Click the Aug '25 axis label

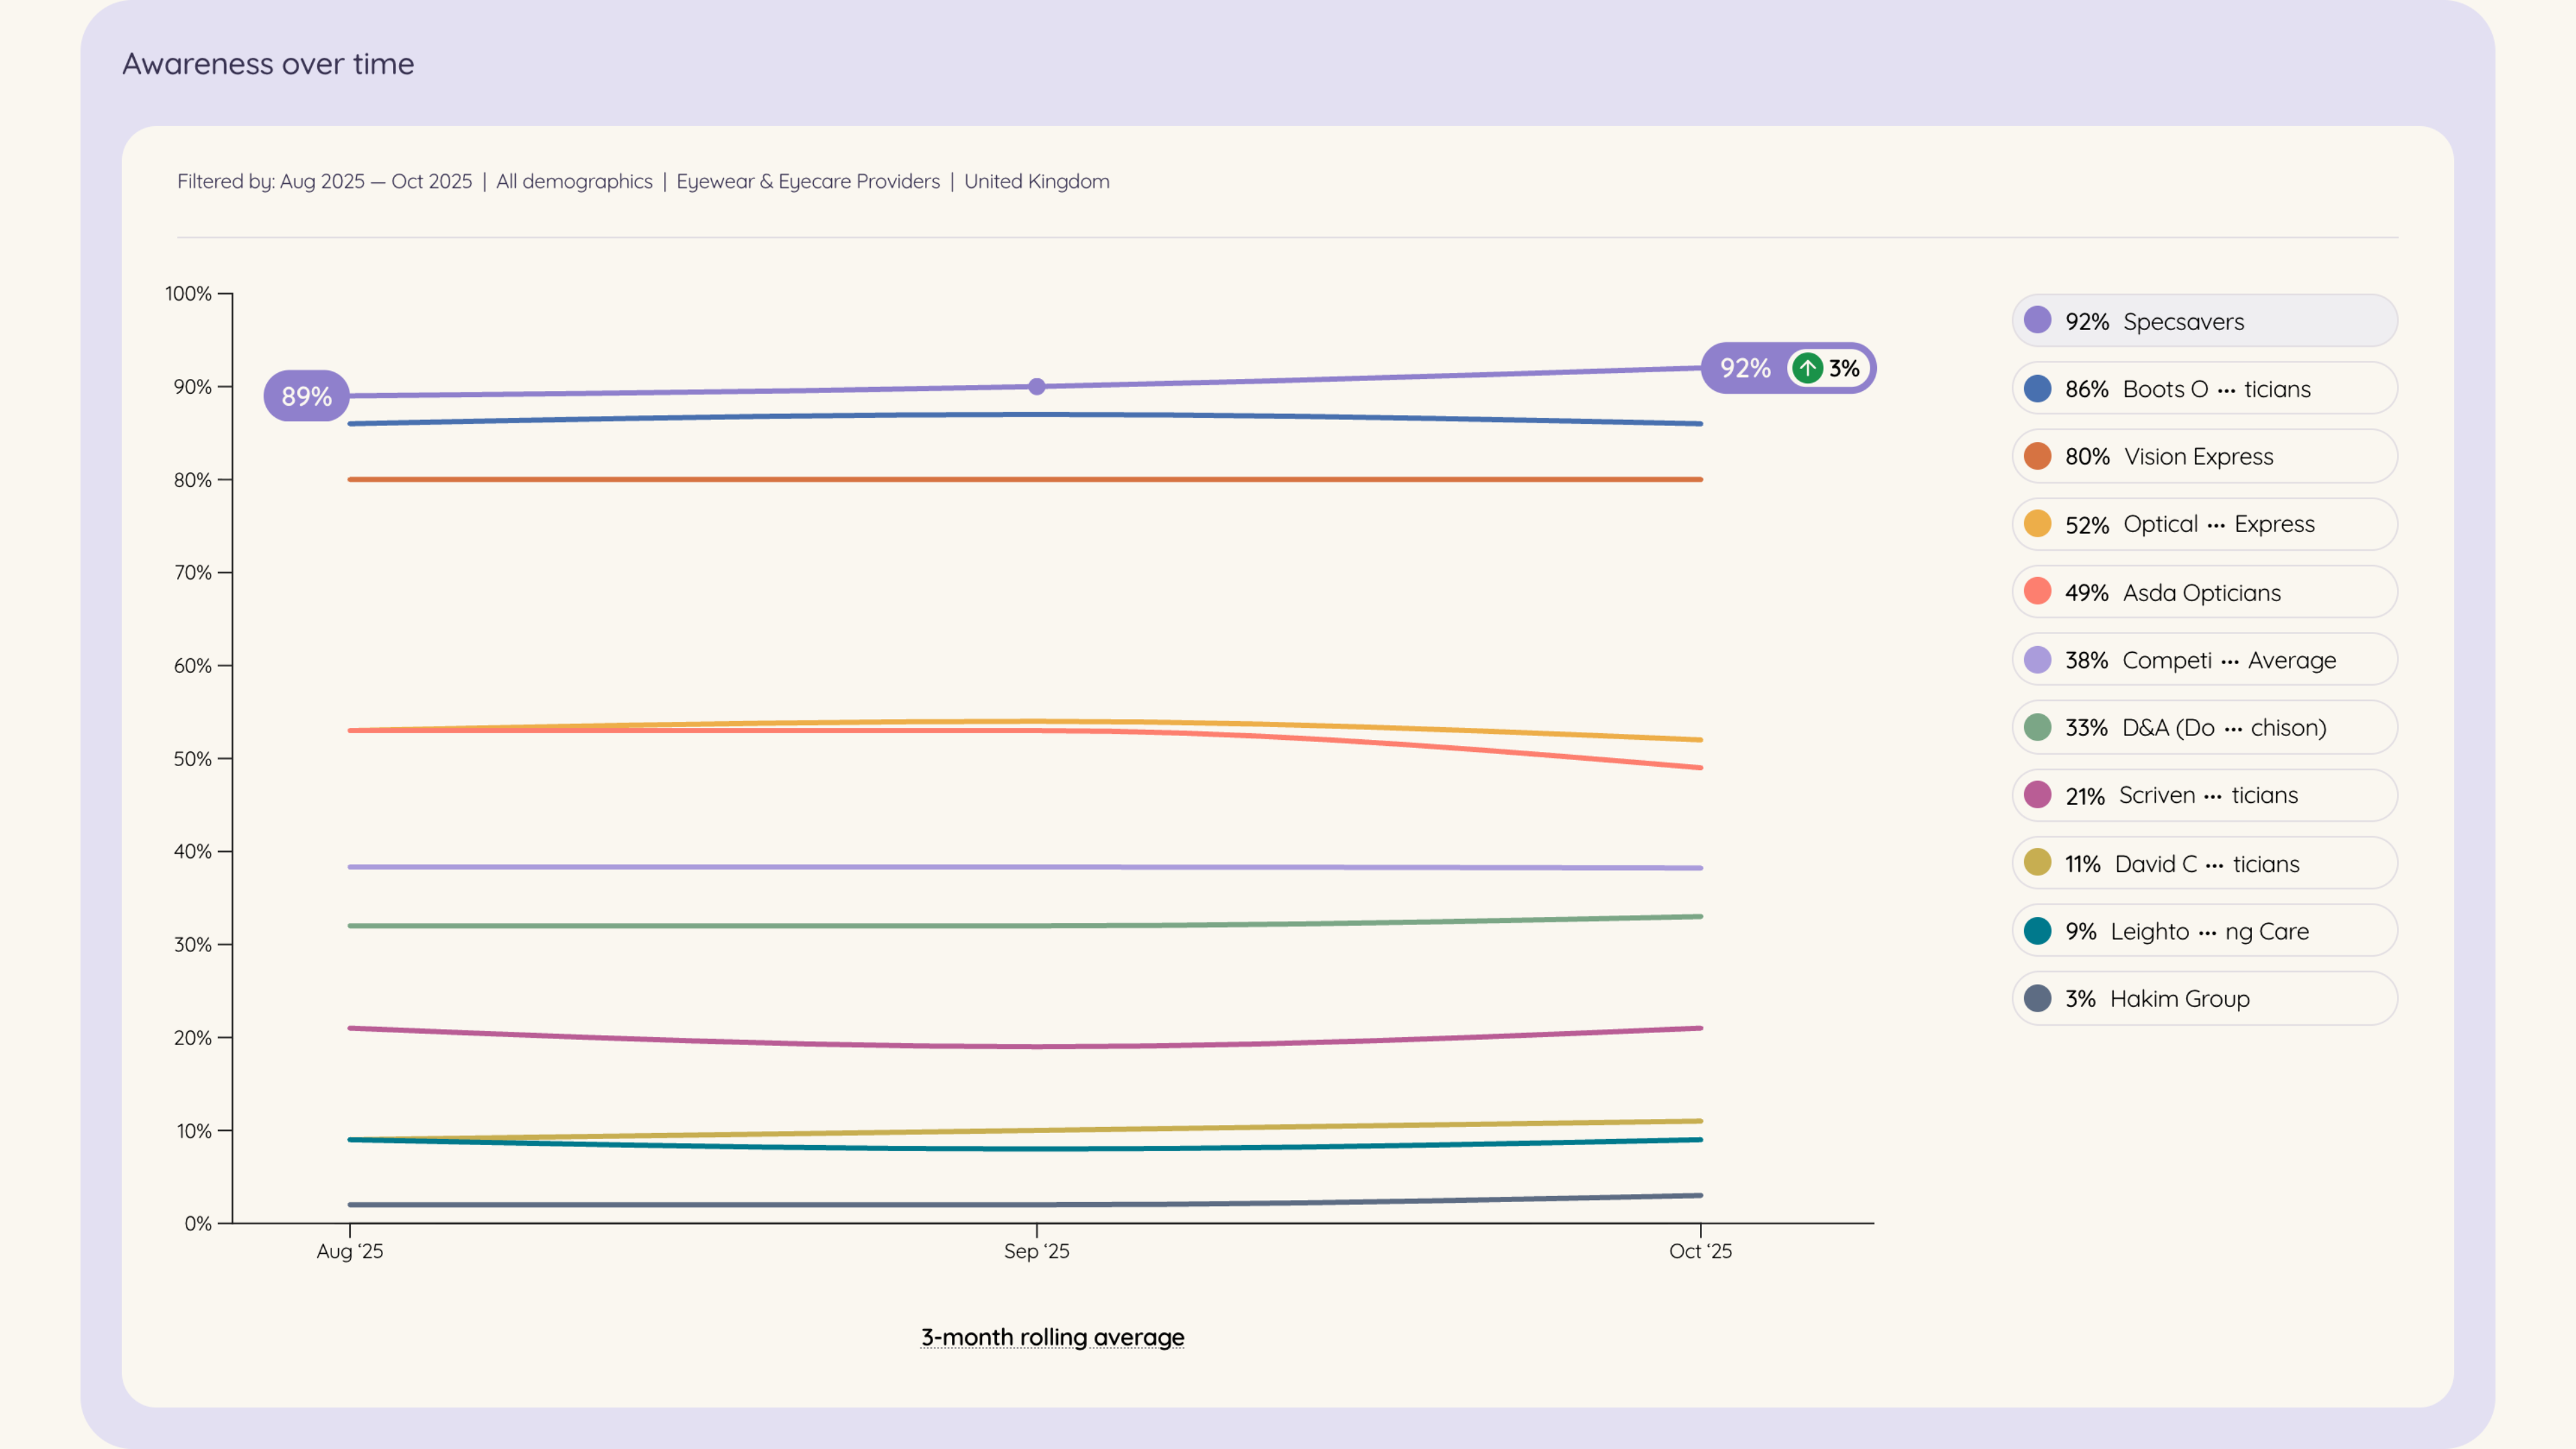[x=350, y=1251]
